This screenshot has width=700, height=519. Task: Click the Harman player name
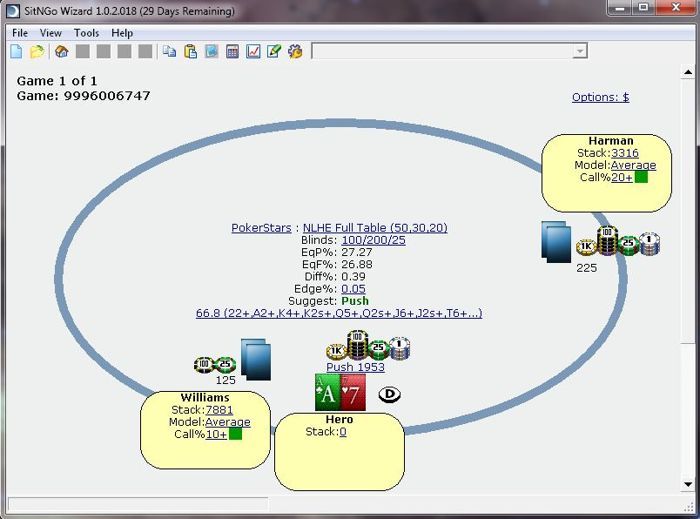[611, 141]
